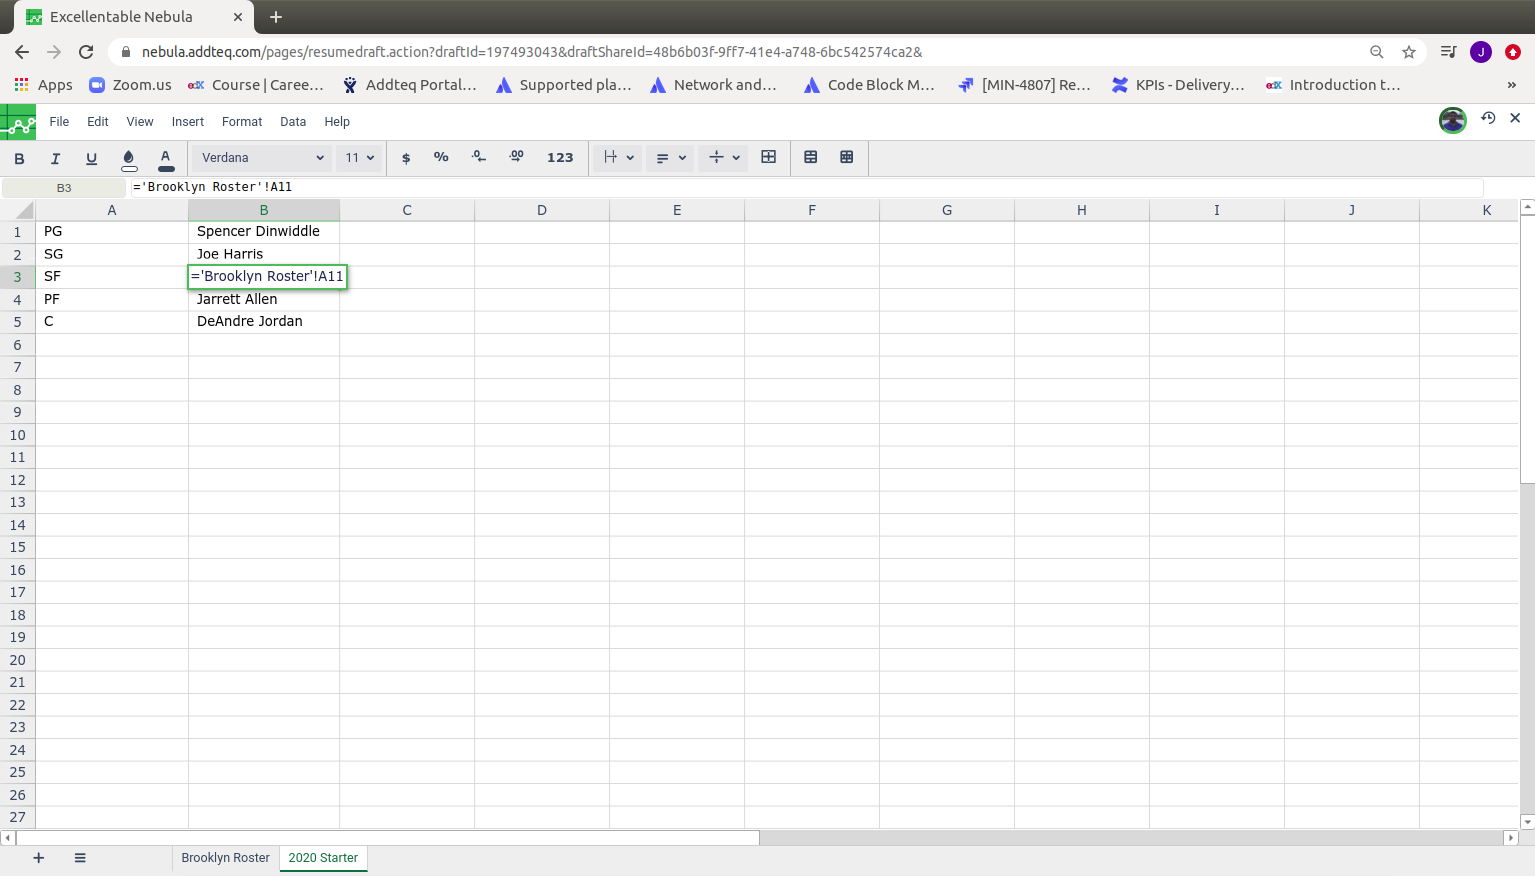1535x876 pixels.
Task: Expand the font size 11 dropdown
Action: click(360, 158)
